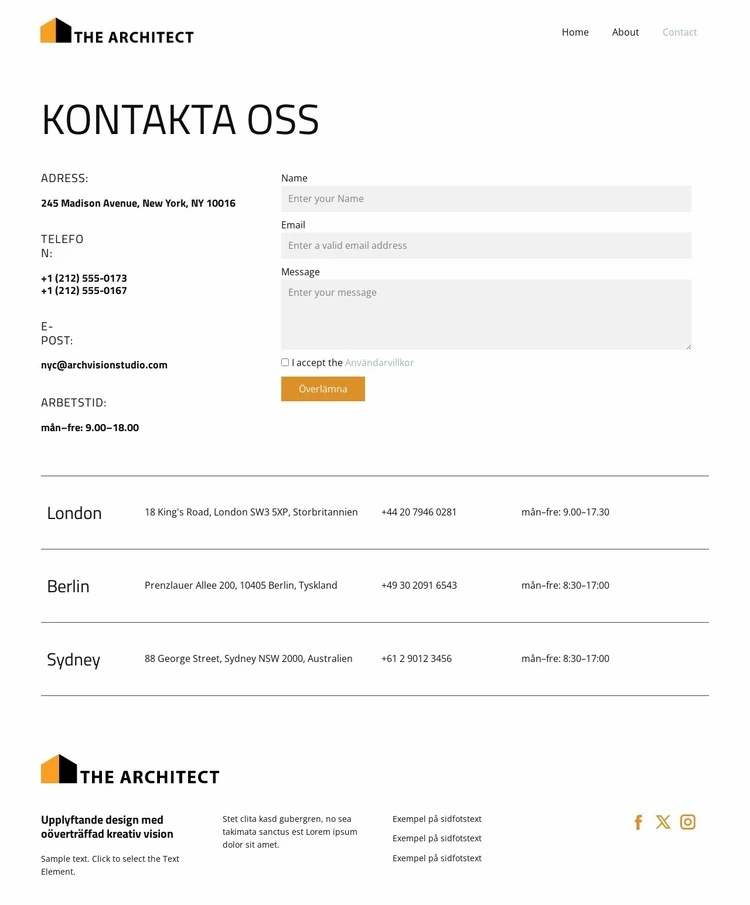This screenshot has height=905, width=750.
Task: Click inside the Message text area
Action: (486, 314)
